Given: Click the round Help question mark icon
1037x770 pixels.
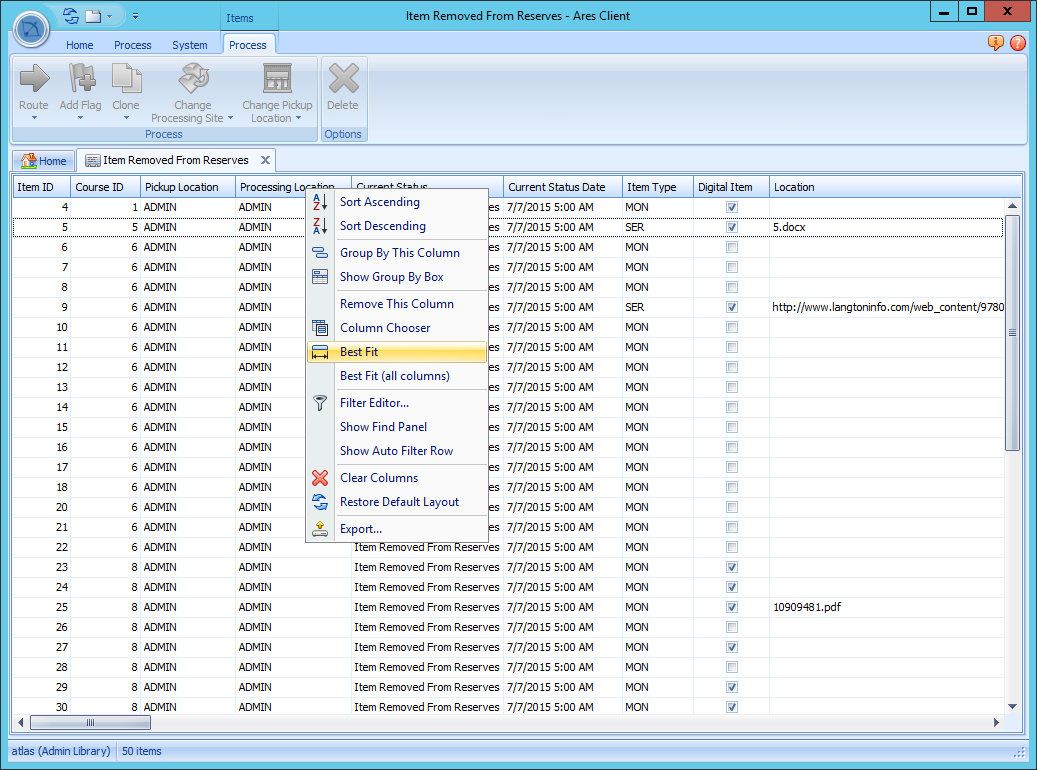Looking at the screenshot, I should (1018, 44).
